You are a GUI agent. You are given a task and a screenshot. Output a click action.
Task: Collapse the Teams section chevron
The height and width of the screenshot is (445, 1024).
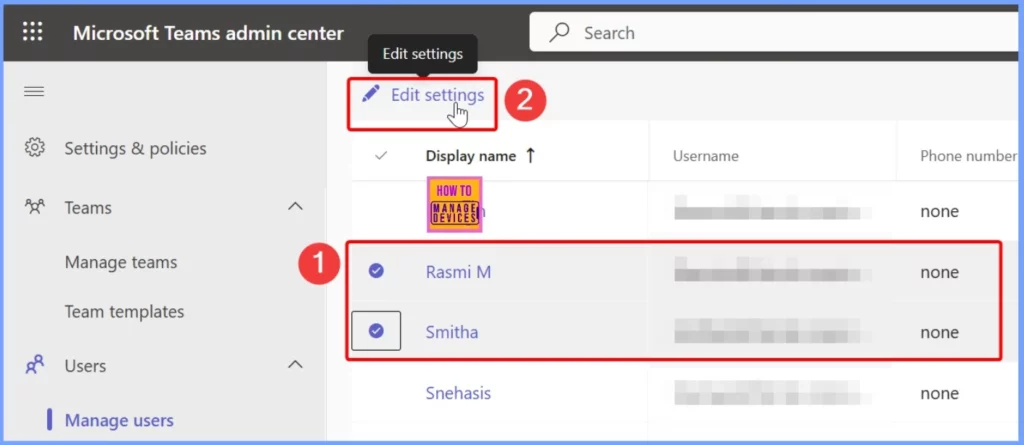click(296, 206)
